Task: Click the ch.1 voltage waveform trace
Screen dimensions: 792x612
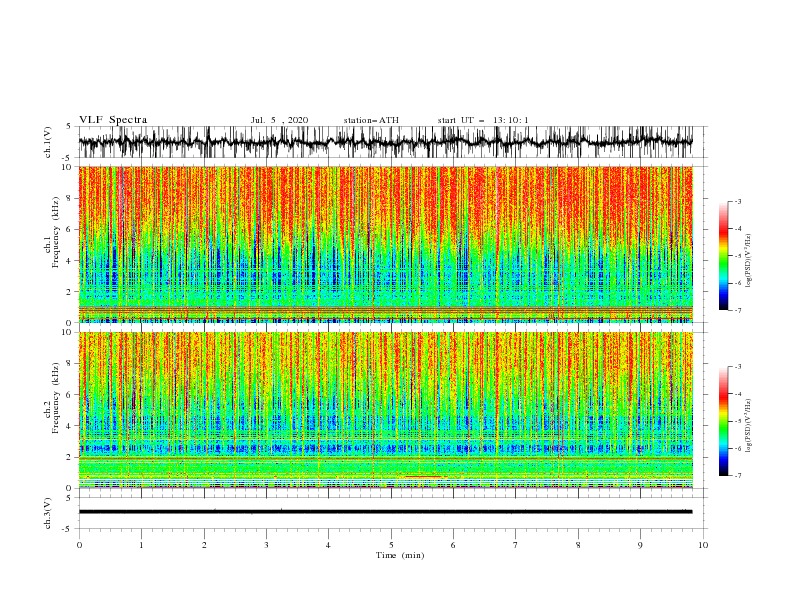Action: (x=386, y=142)
